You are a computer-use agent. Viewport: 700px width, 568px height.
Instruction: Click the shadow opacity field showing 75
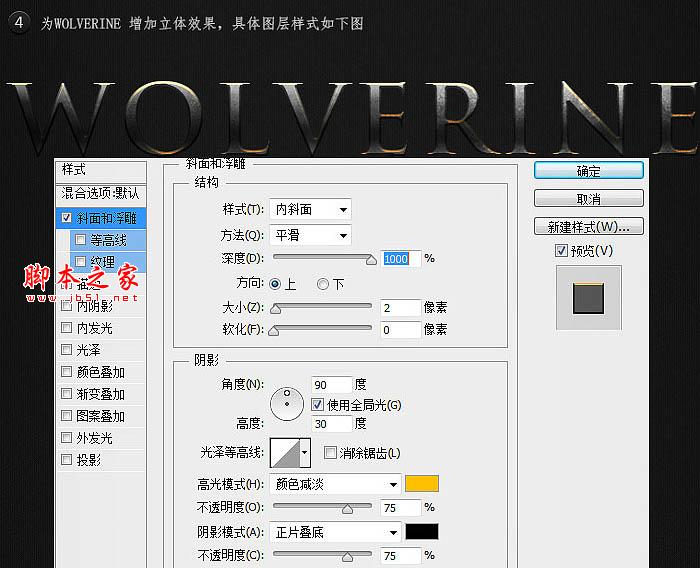(401, 555)
